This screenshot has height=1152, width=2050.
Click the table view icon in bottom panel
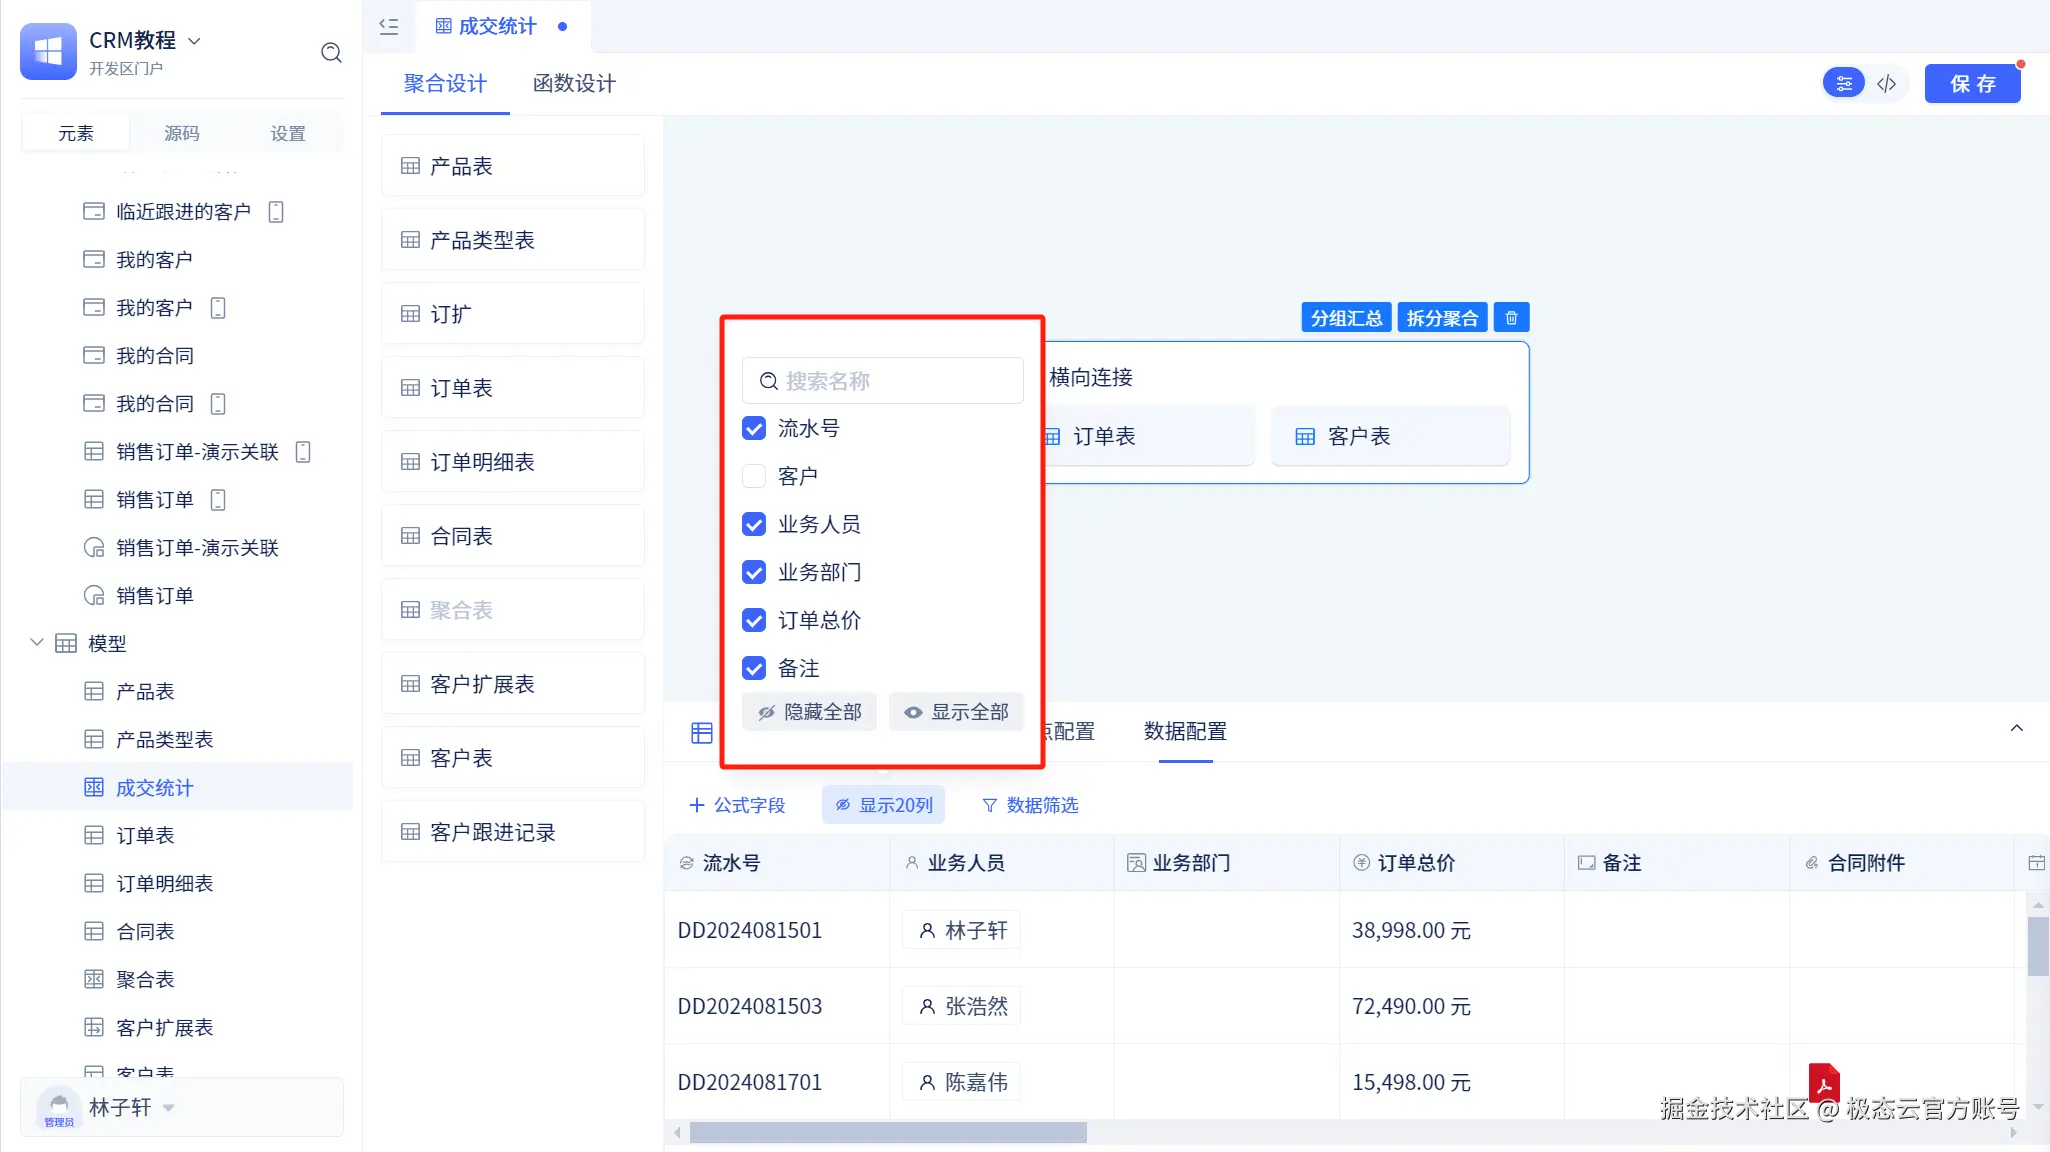(x=702, y=733)
